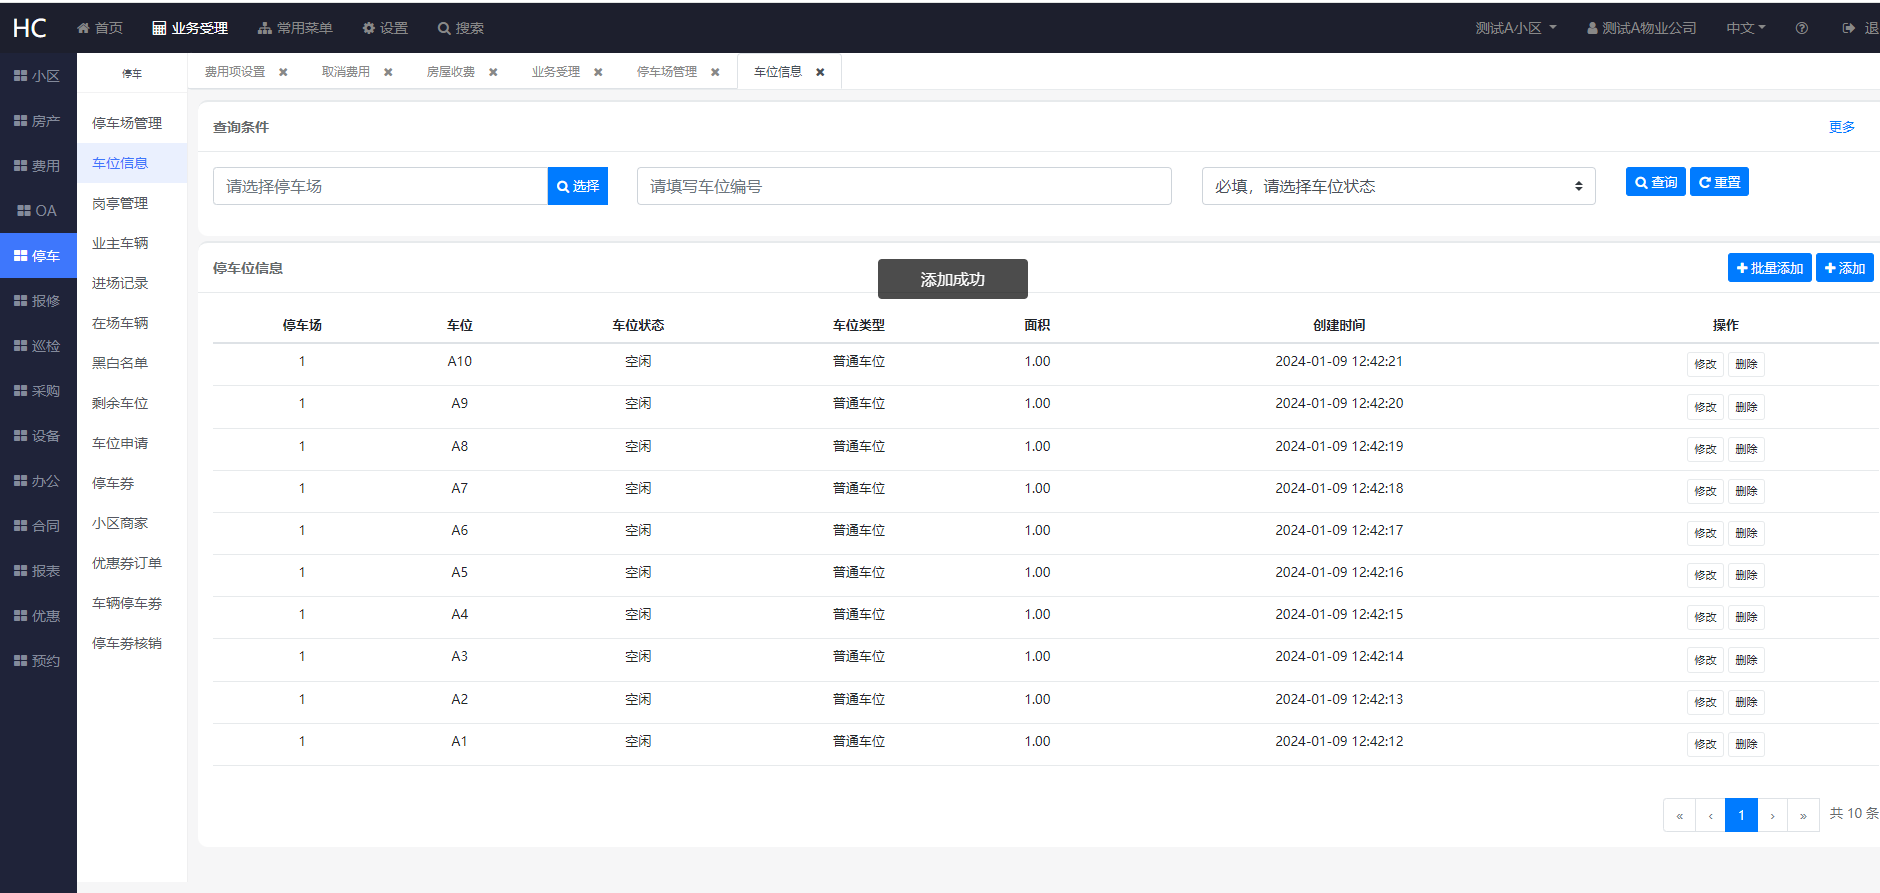Image resolution: width=1880 pixels, height=893 pixels.
Task: Open the 测试A小区 community dropdown
Action: pos(1516,28)
